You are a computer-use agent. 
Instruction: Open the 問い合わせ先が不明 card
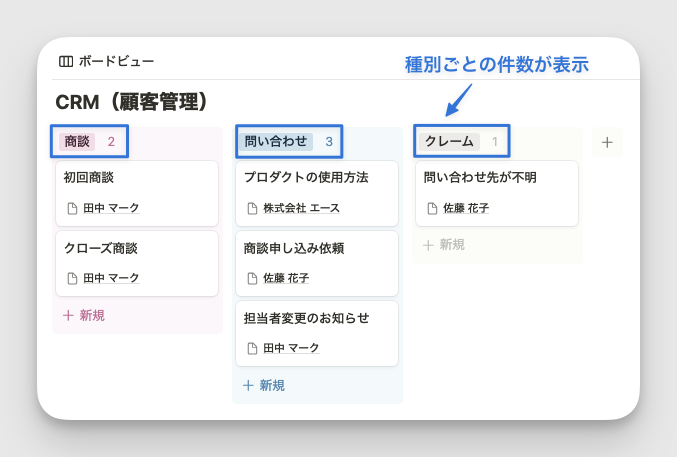497,193
